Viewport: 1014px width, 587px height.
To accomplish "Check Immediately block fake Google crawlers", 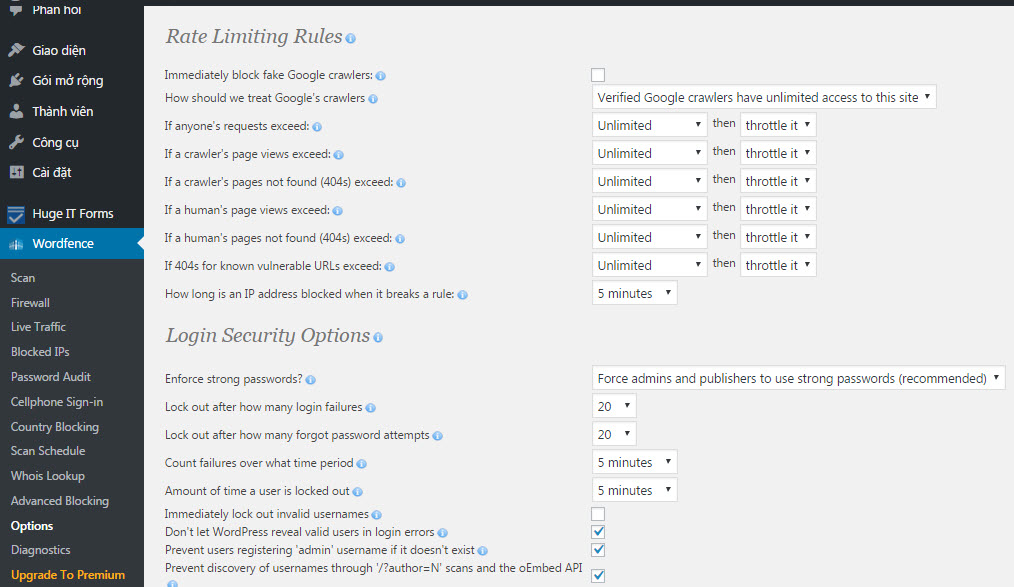I will coord(598,74).
